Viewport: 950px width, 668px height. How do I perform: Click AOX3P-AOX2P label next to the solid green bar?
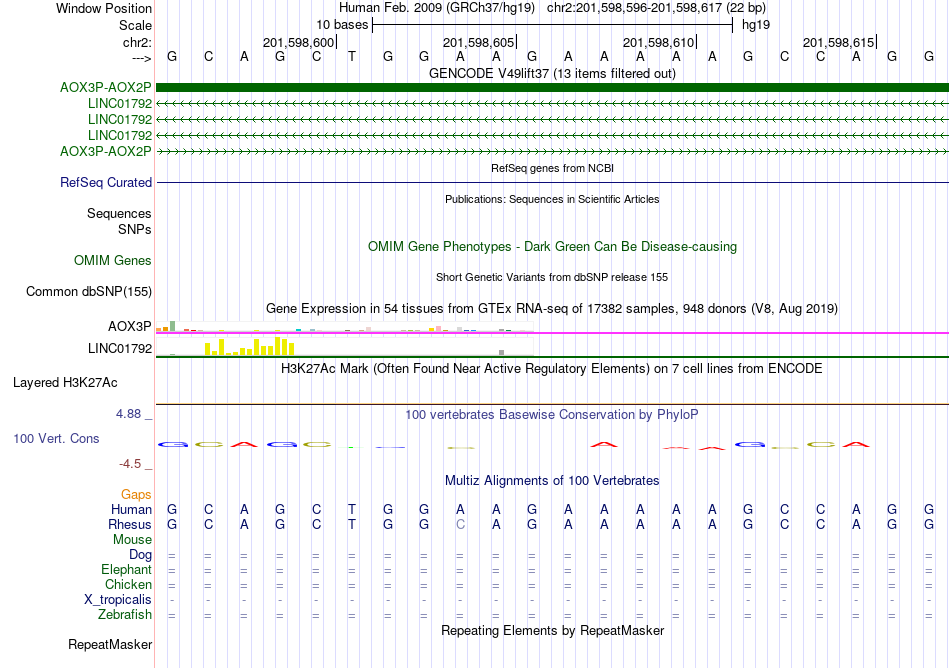click(105, 88)
